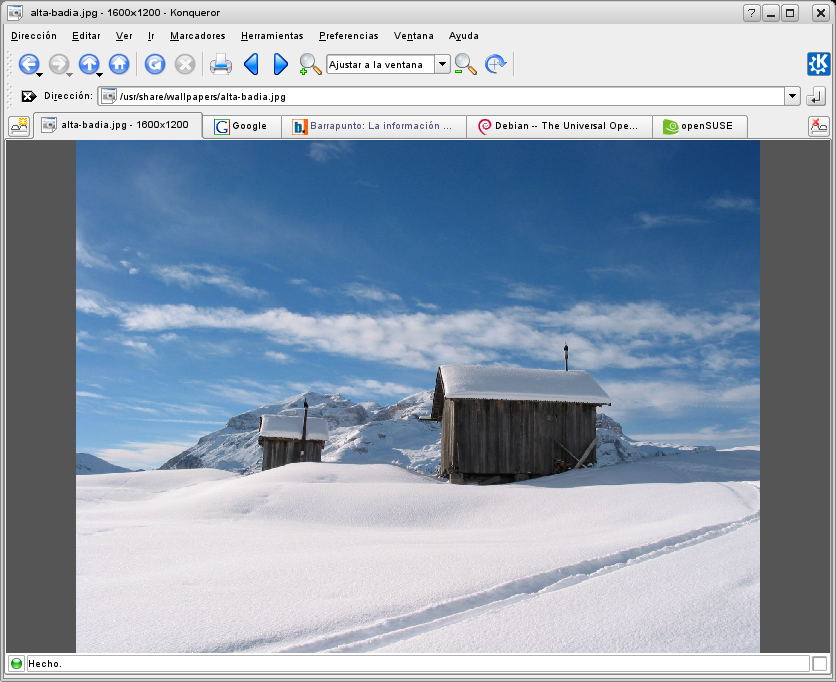
Task: Close current tab using right tab-bar button
Action: pos(818,126)
